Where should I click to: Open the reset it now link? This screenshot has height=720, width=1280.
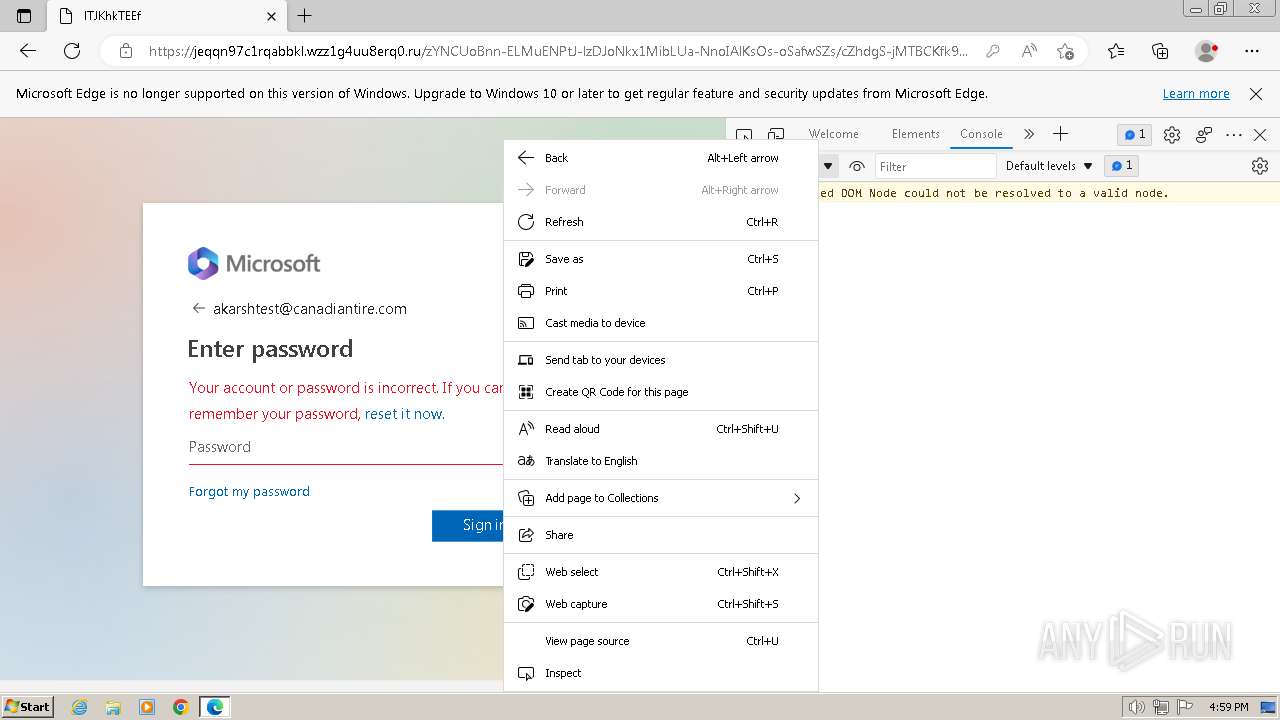click(404, 414)
